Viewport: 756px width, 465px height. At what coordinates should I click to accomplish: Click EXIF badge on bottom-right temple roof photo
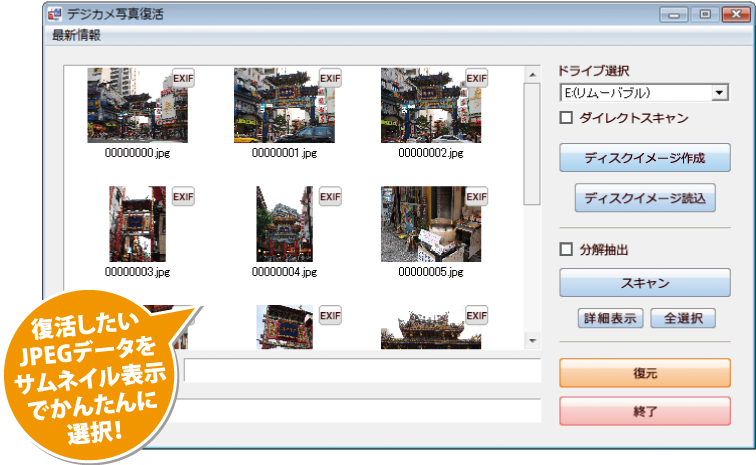click(476, 315)
